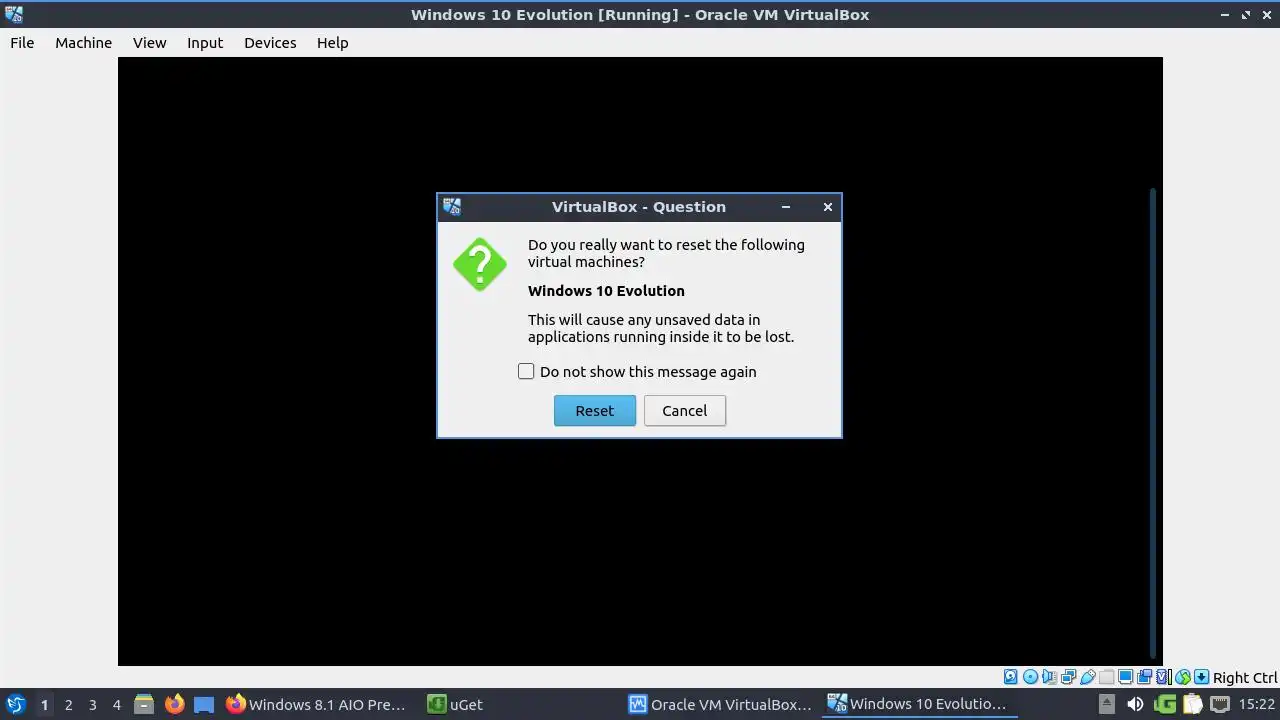1280x720 pixels.
Task: Launch the file manager from taskbar
Action: pos(144,704)
